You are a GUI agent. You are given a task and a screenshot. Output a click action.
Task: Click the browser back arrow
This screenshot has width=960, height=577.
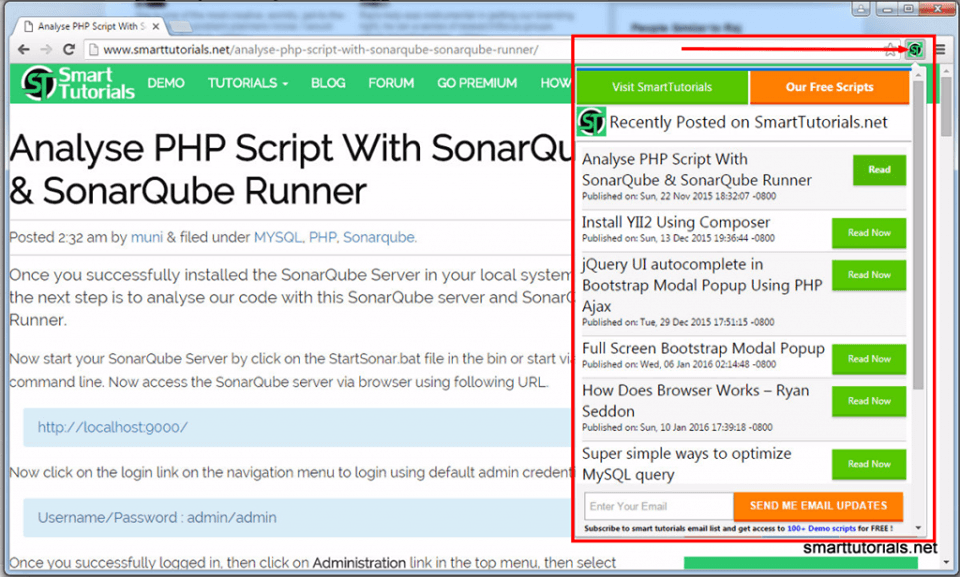tap(23, 50)
